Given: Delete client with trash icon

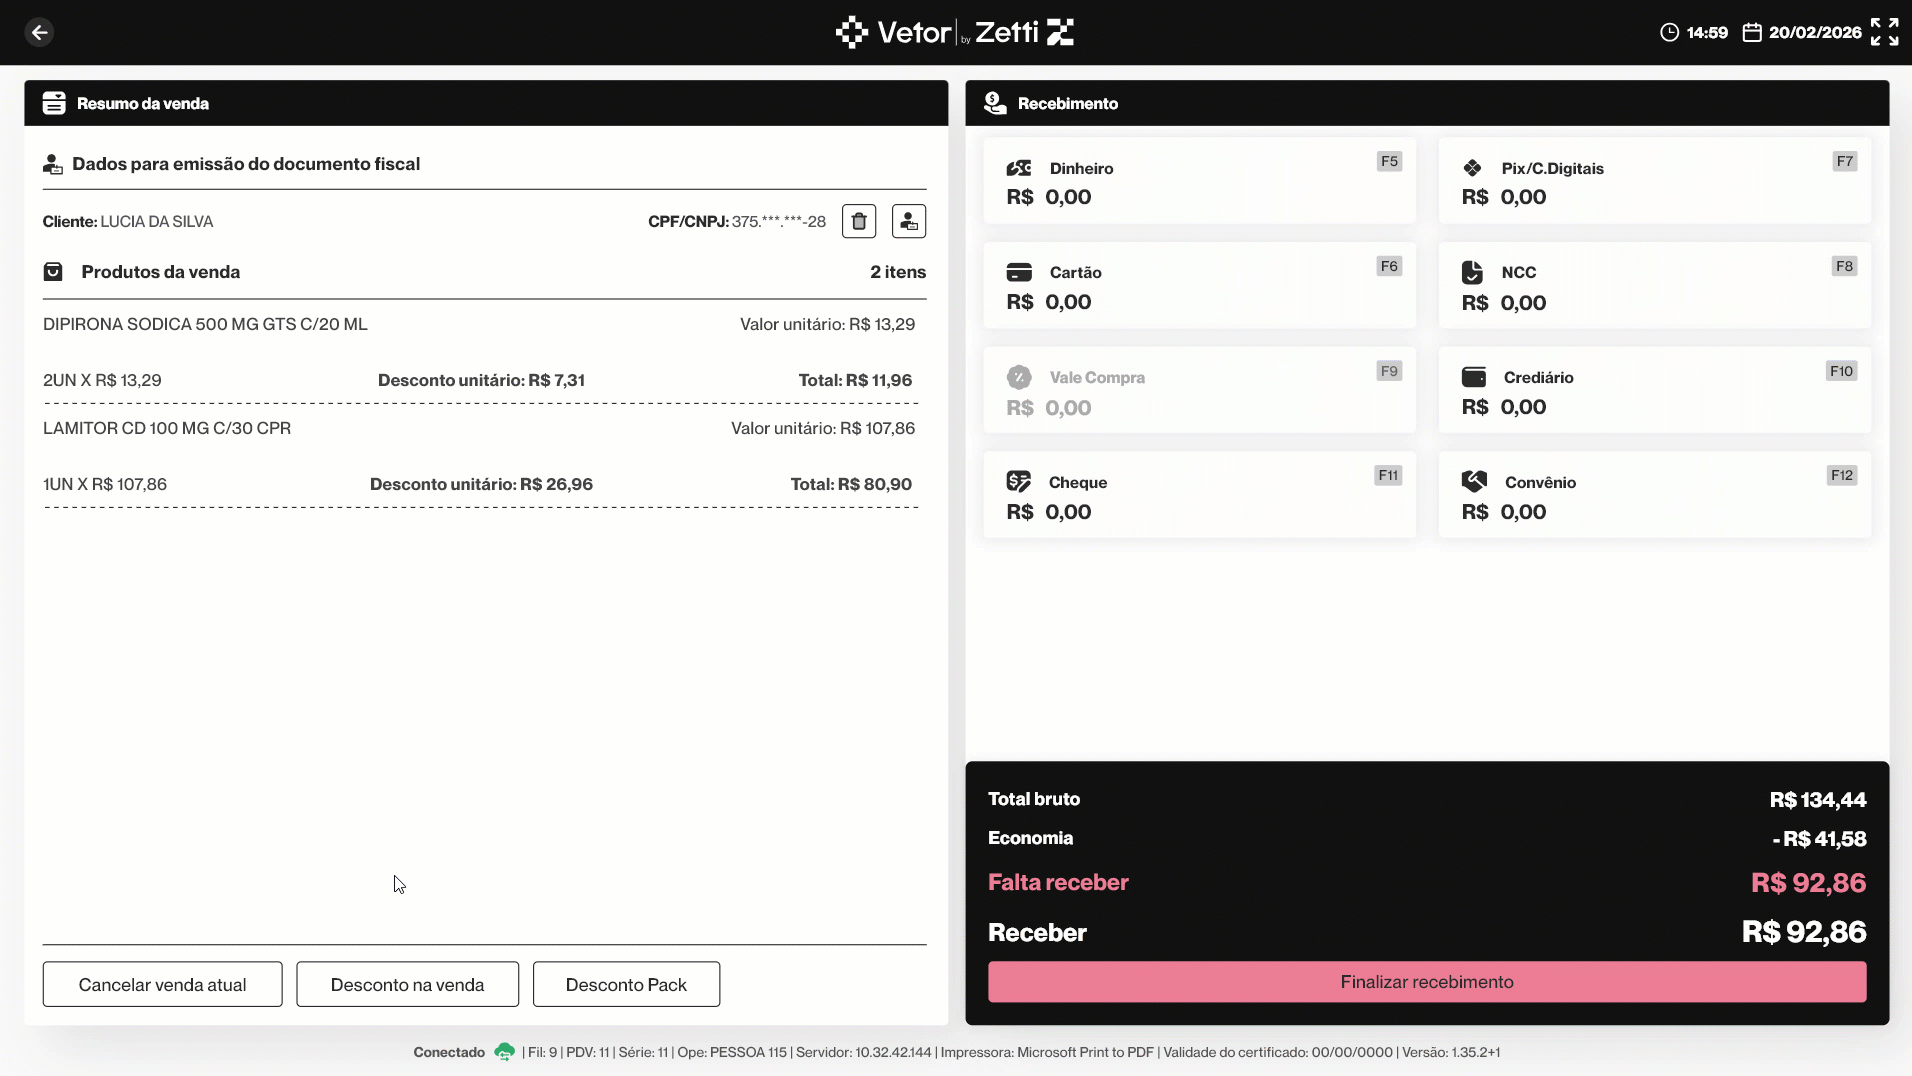Looking at the screenshot, I should [x=858, y=221].
